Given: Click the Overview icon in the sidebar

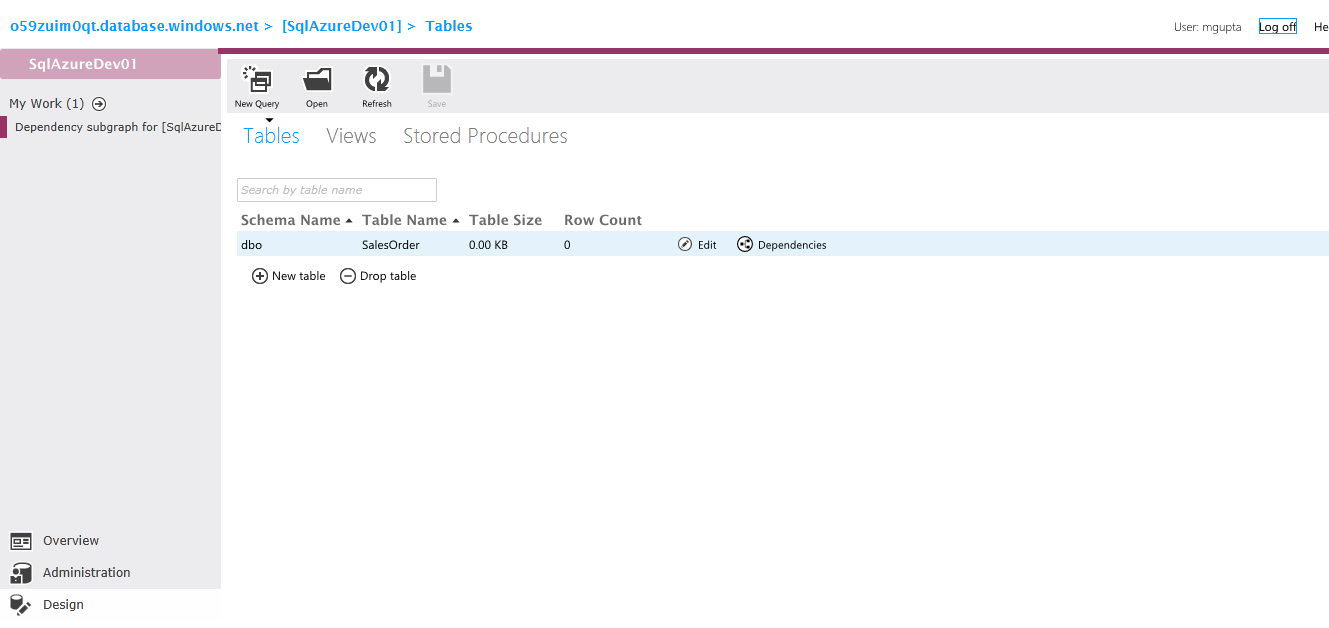Looking at the screenshot, I should (21, 541).
